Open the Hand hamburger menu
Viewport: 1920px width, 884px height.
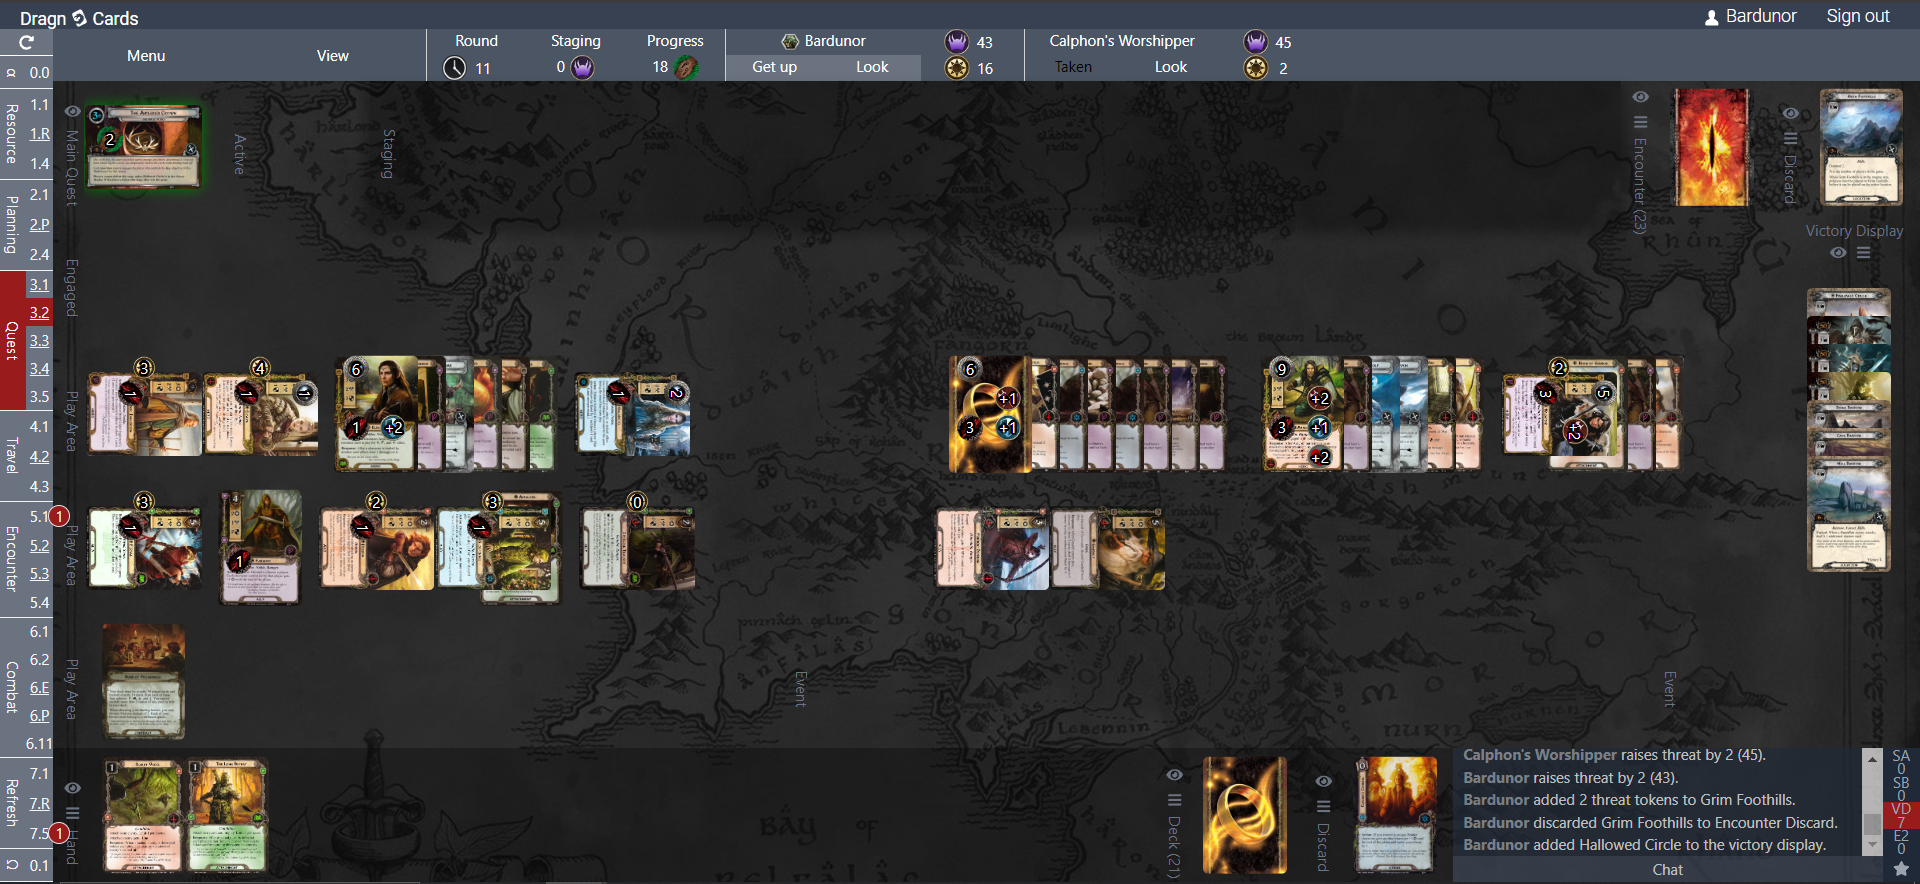point(72,813)
